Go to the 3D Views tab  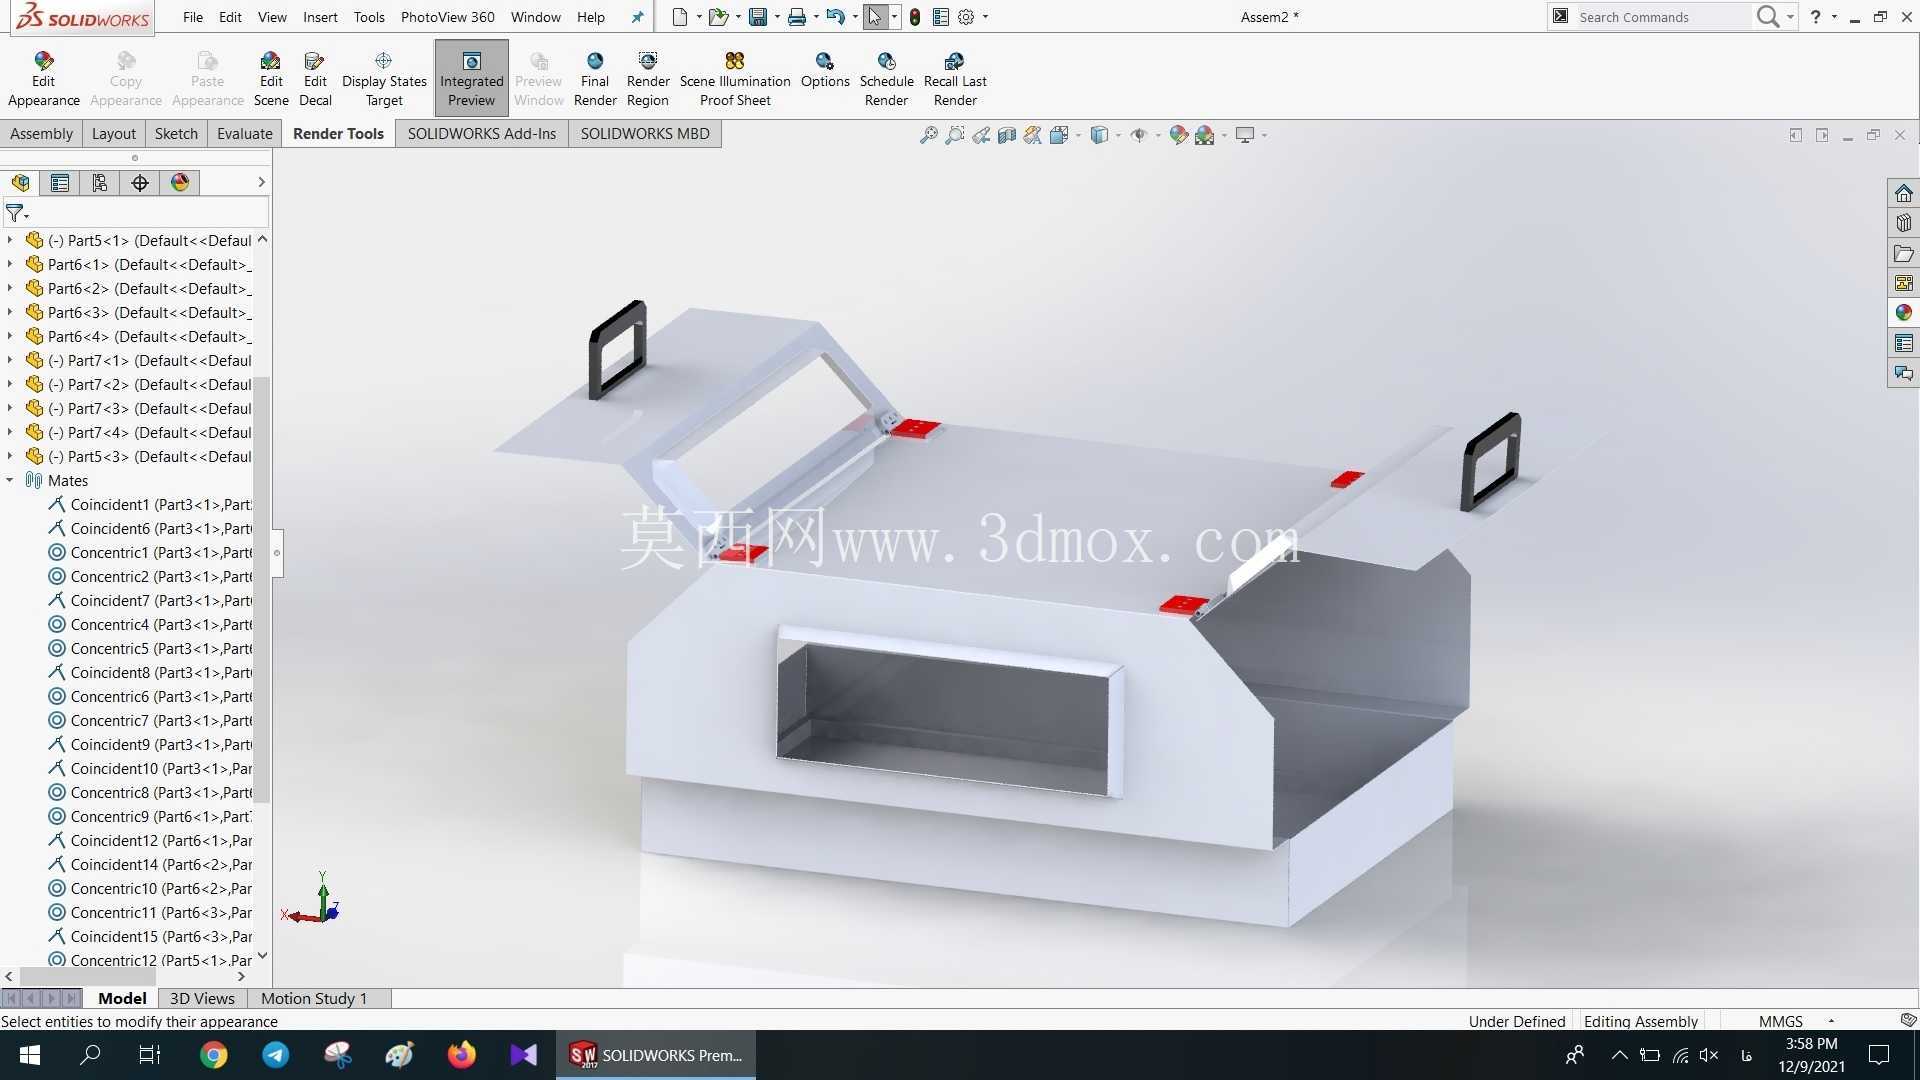point(202,998)
